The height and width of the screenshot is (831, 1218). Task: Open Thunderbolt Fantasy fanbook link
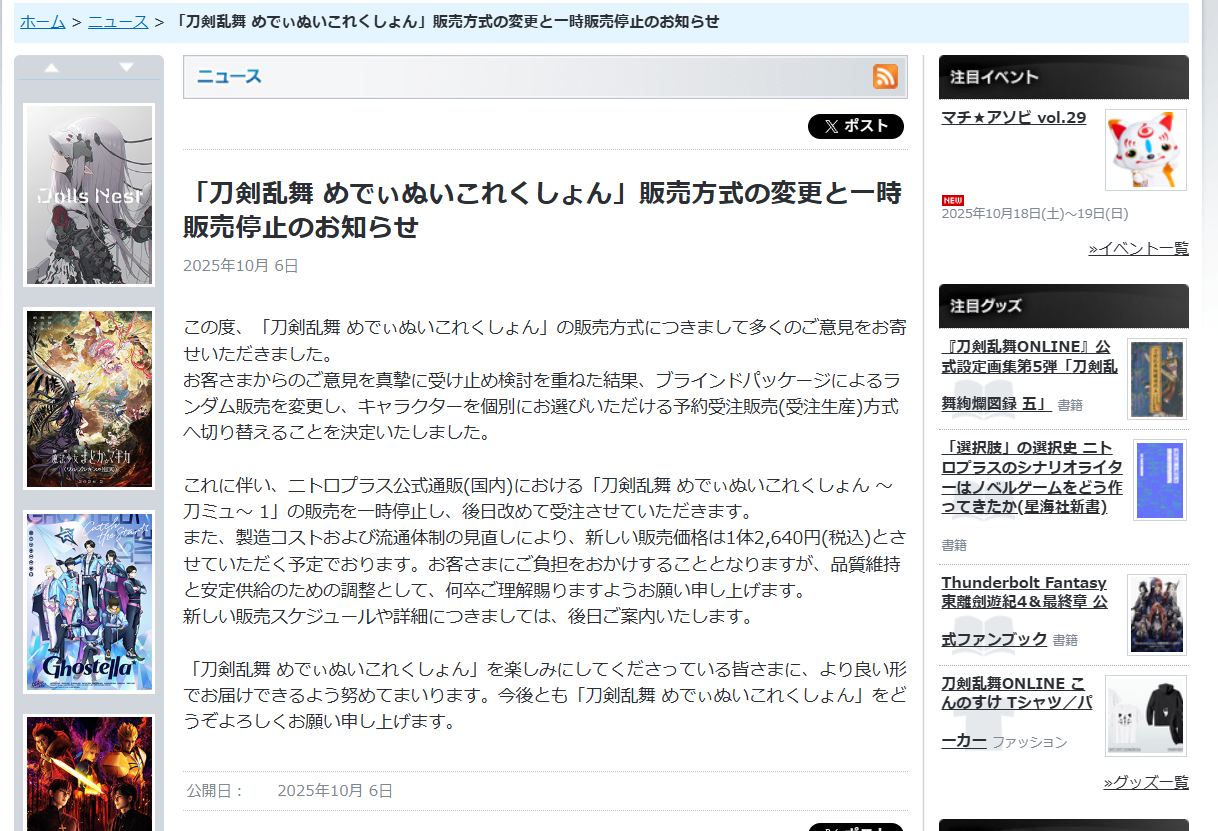pos(1024,592)
